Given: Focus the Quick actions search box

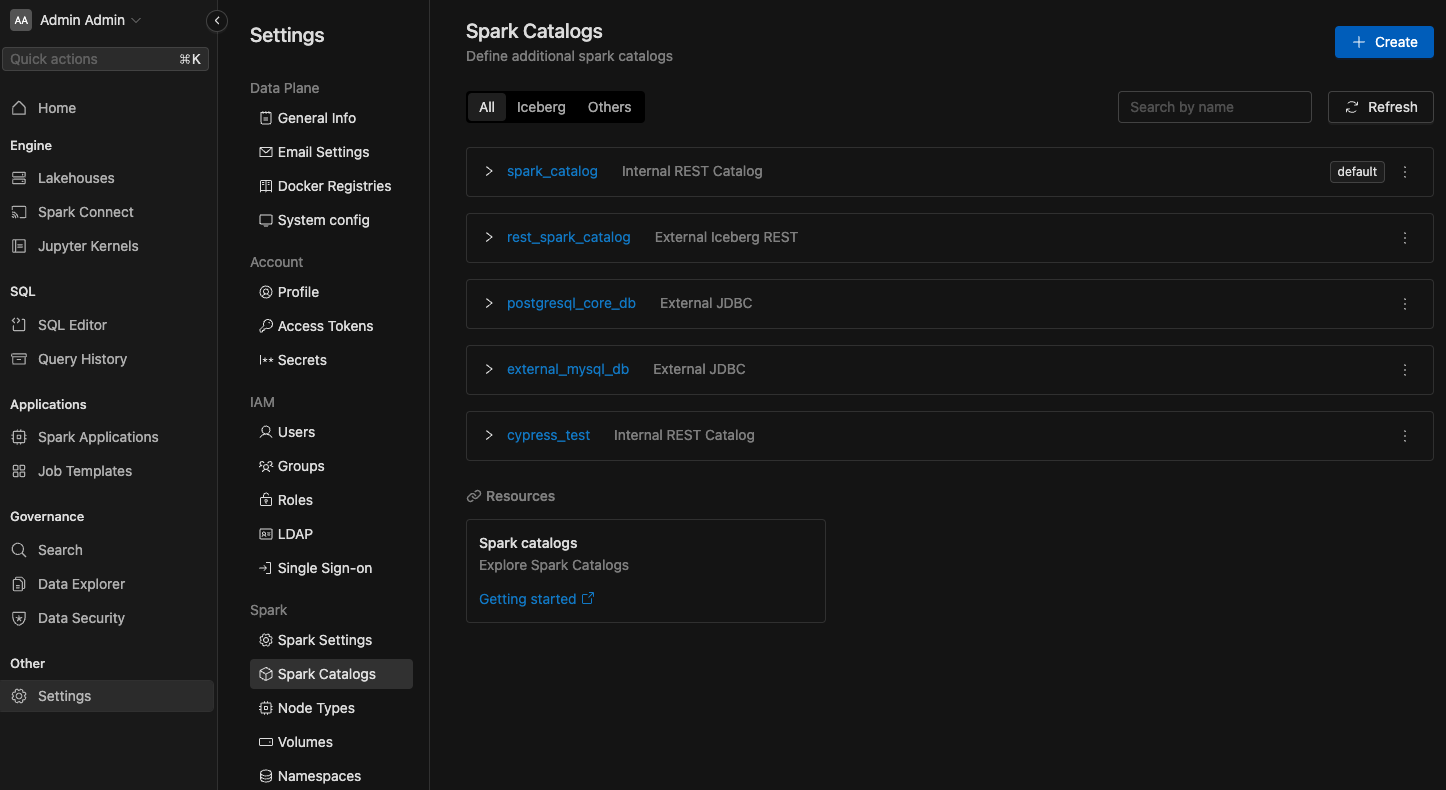Looking at the screenshot, I should (x=106, y=59).
